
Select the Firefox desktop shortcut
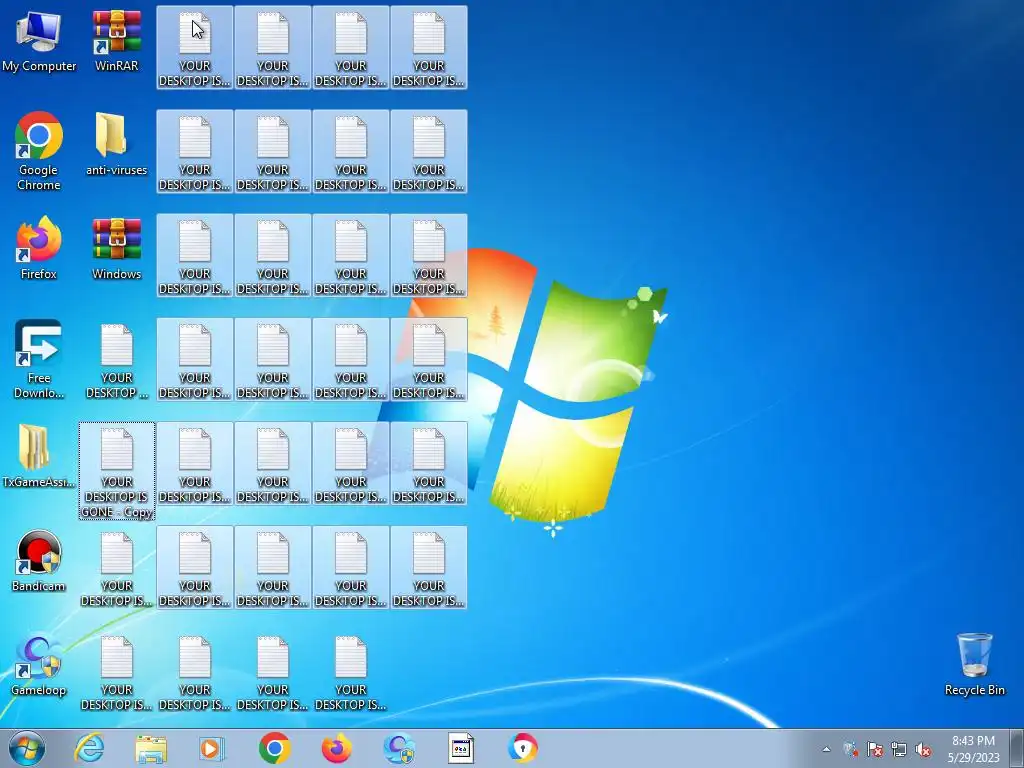coord(39,249)
